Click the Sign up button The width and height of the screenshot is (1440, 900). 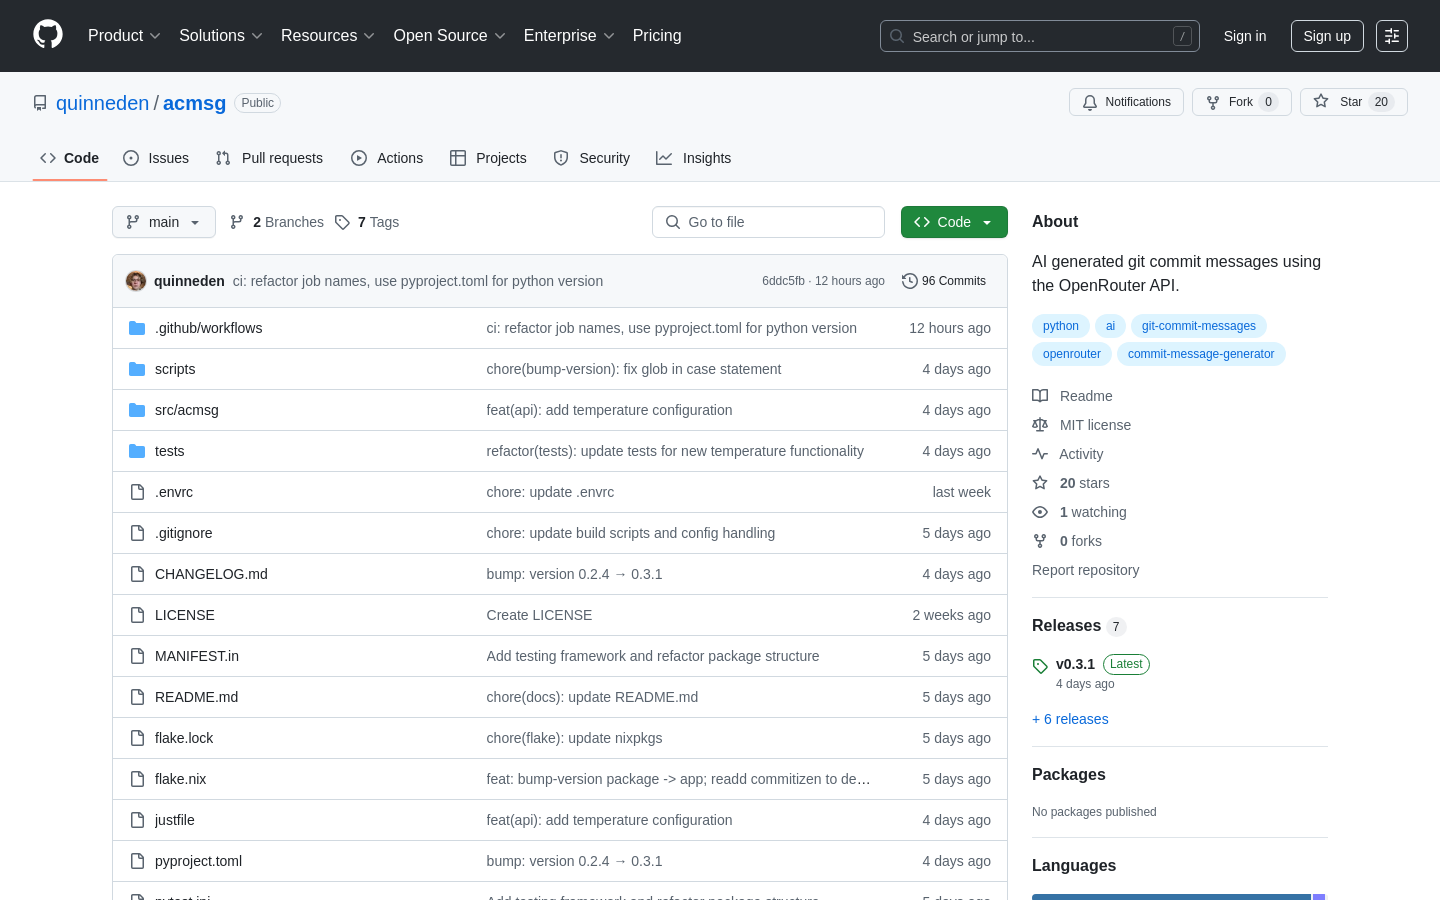(x=1327, y=36)
